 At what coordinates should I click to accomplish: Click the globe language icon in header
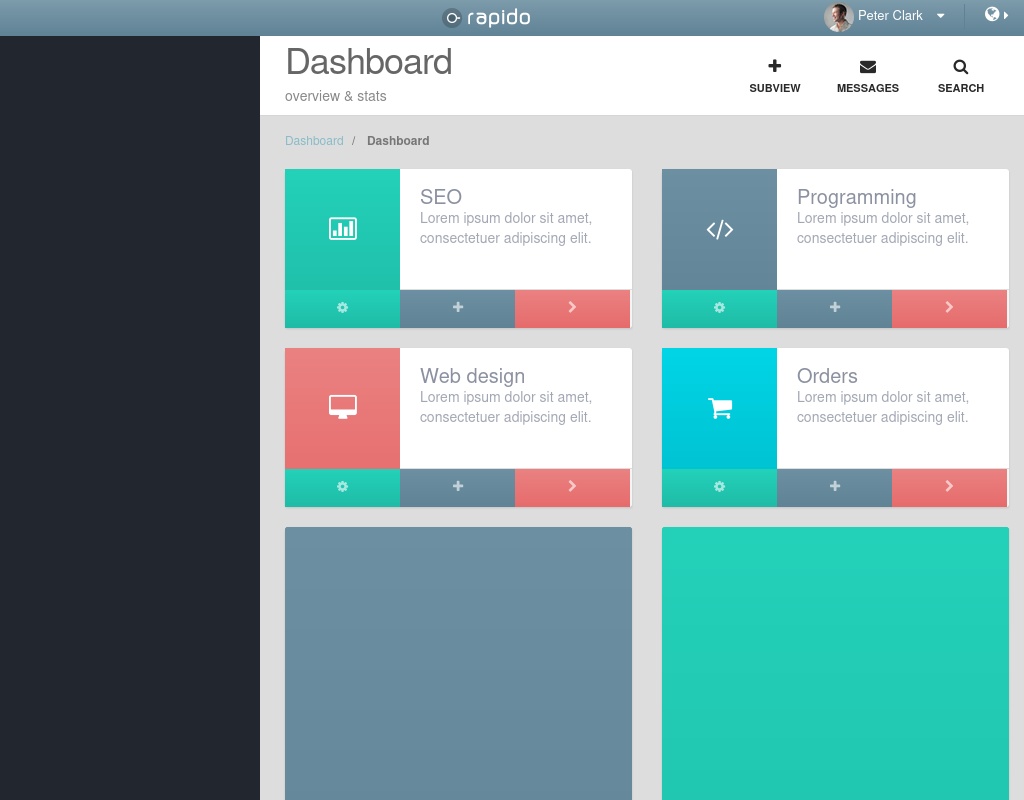pyautogui.click(x=994, y=15)
